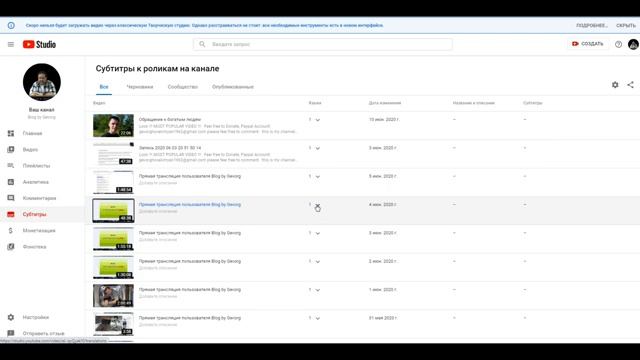The height and width of the screenshot is (360, 640).
Task: Expand languages chevron for livestream dated 3 июн.
Action: point(318,233)
